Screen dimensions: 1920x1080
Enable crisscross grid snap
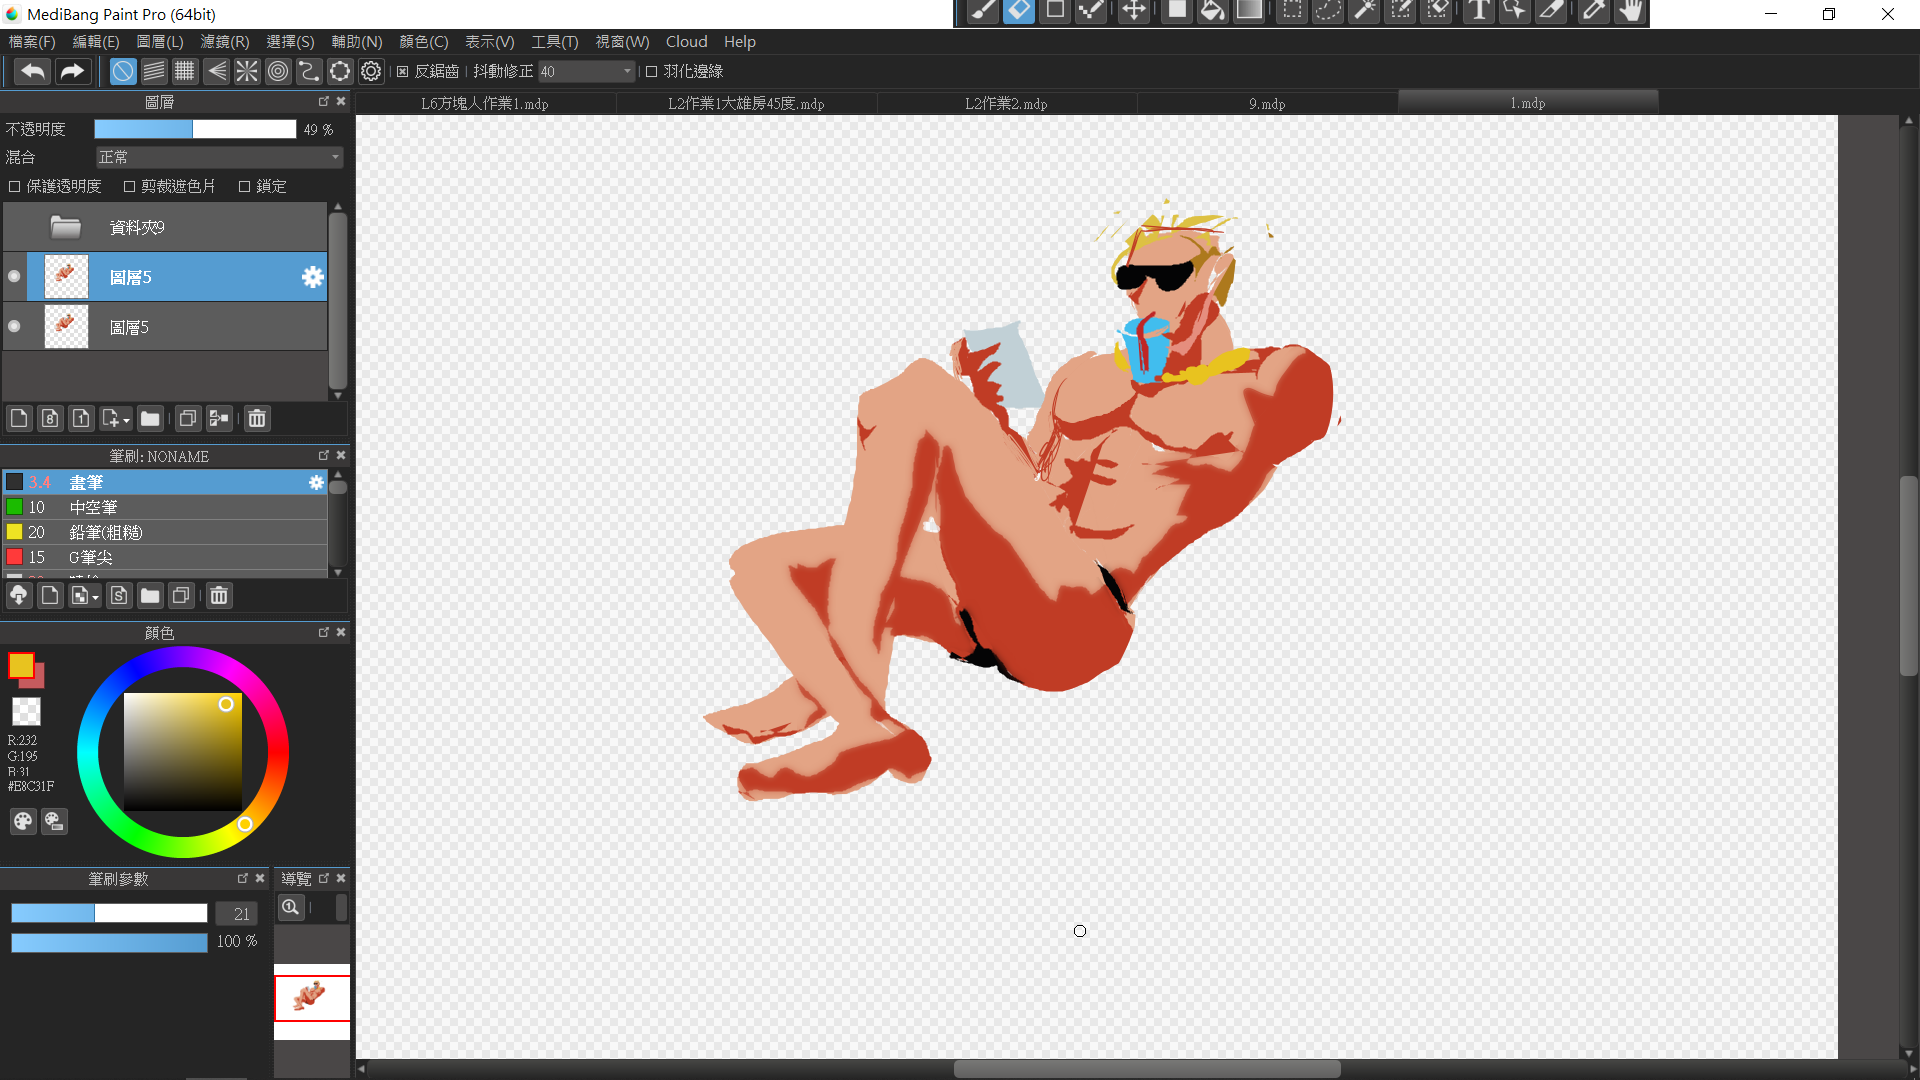coord(184,71)
